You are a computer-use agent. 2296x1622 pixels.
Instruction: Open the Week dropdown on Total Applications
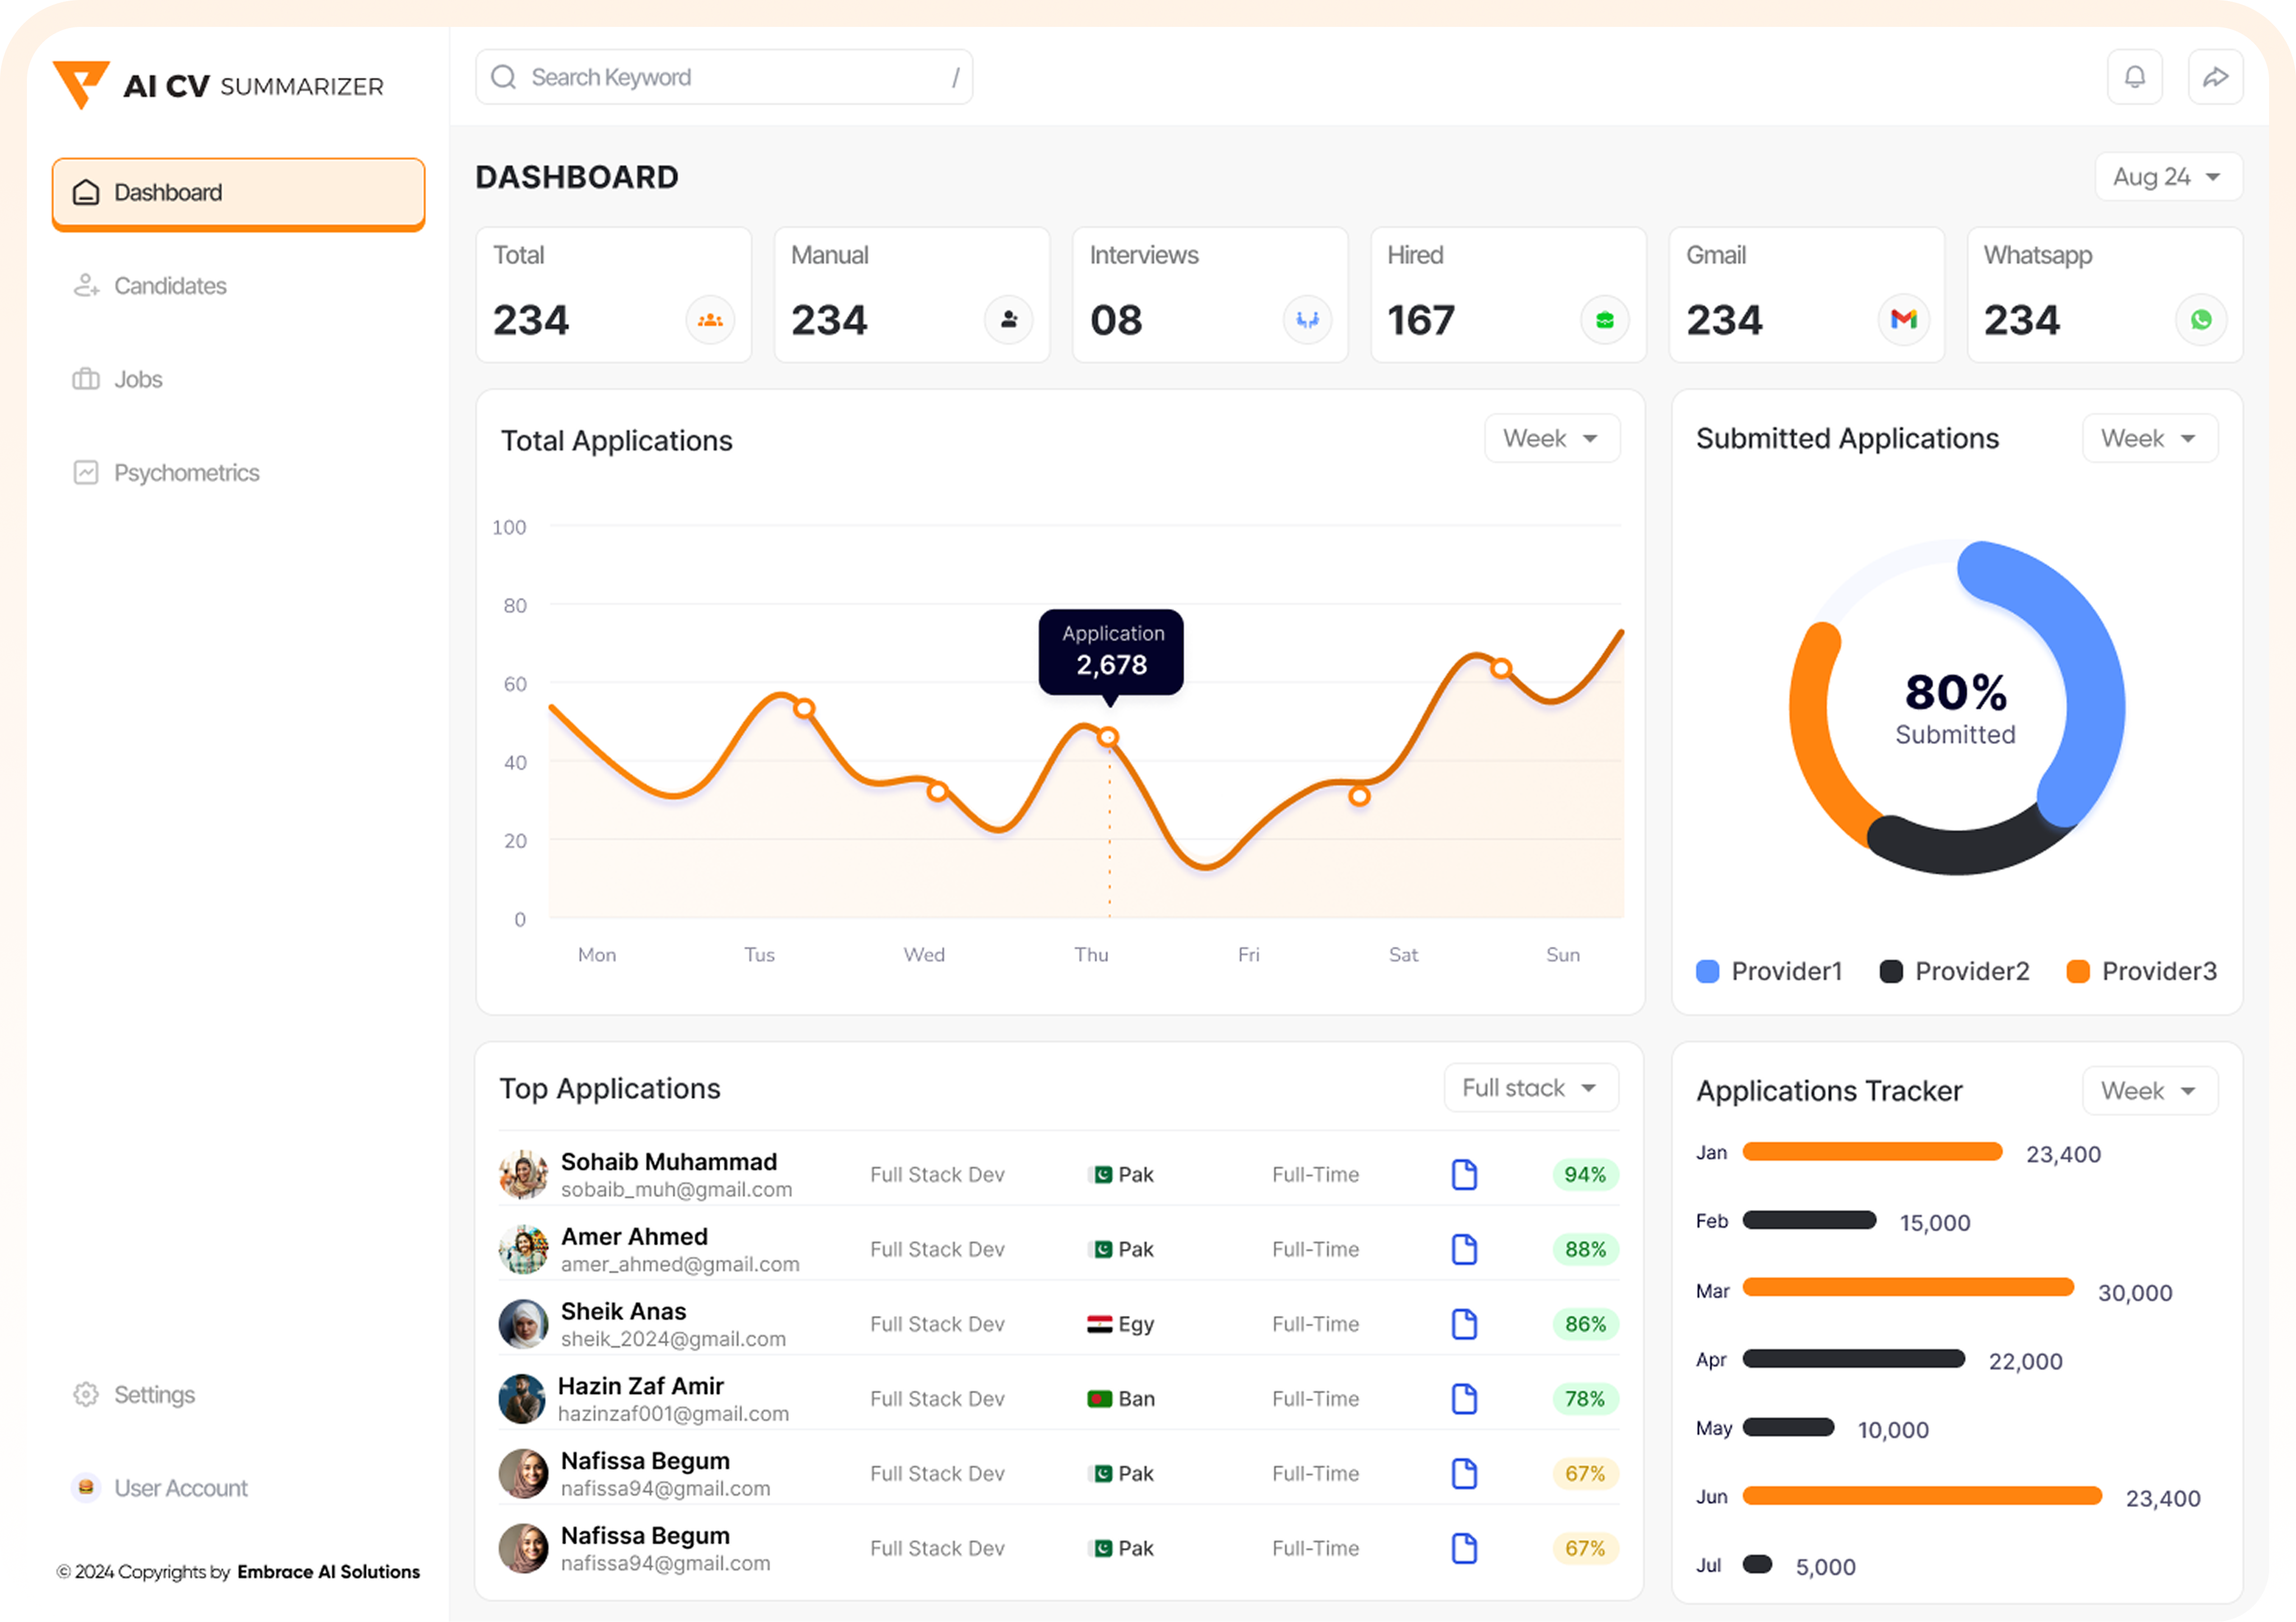[x=1551, y=438]
